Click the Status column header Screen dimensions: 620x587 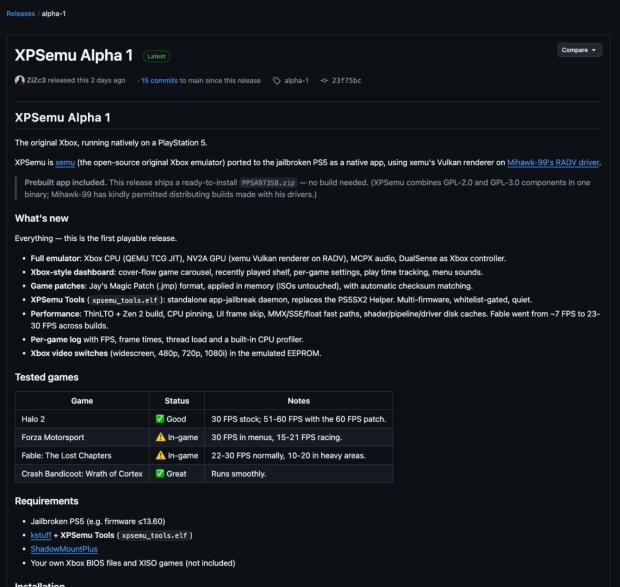(177, 401)
